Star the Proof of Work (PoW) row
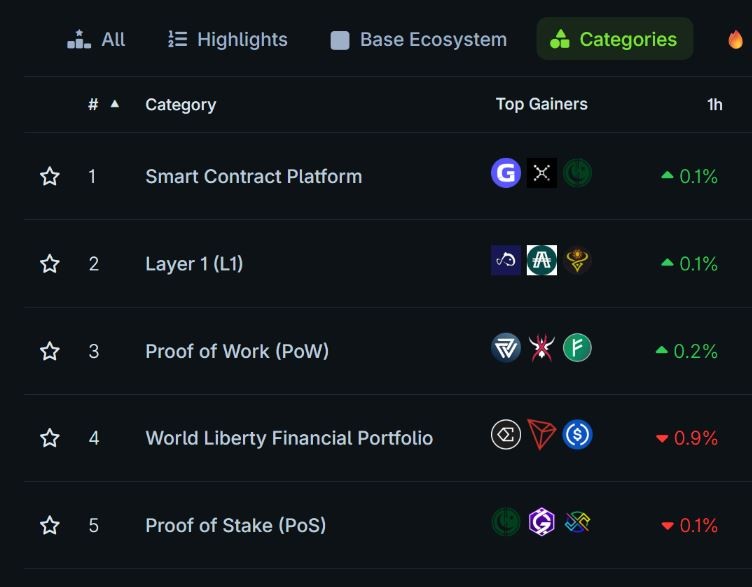 click(x=49, y=351)
